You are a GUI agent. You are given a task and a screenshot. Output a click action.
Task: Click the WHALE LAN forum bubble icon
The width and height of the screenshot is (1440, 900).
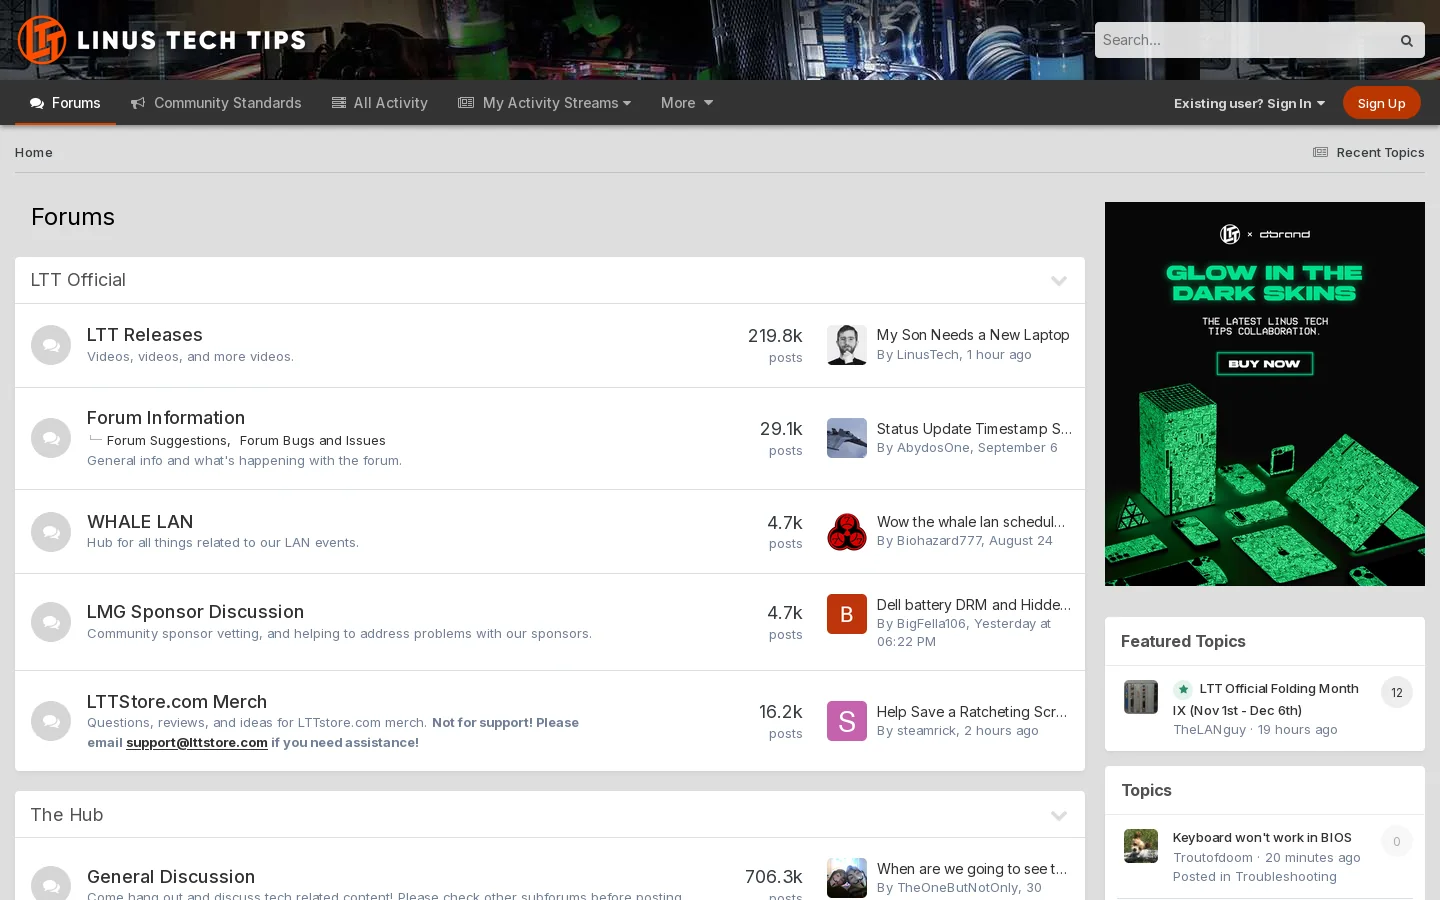[x=51, y=532]
